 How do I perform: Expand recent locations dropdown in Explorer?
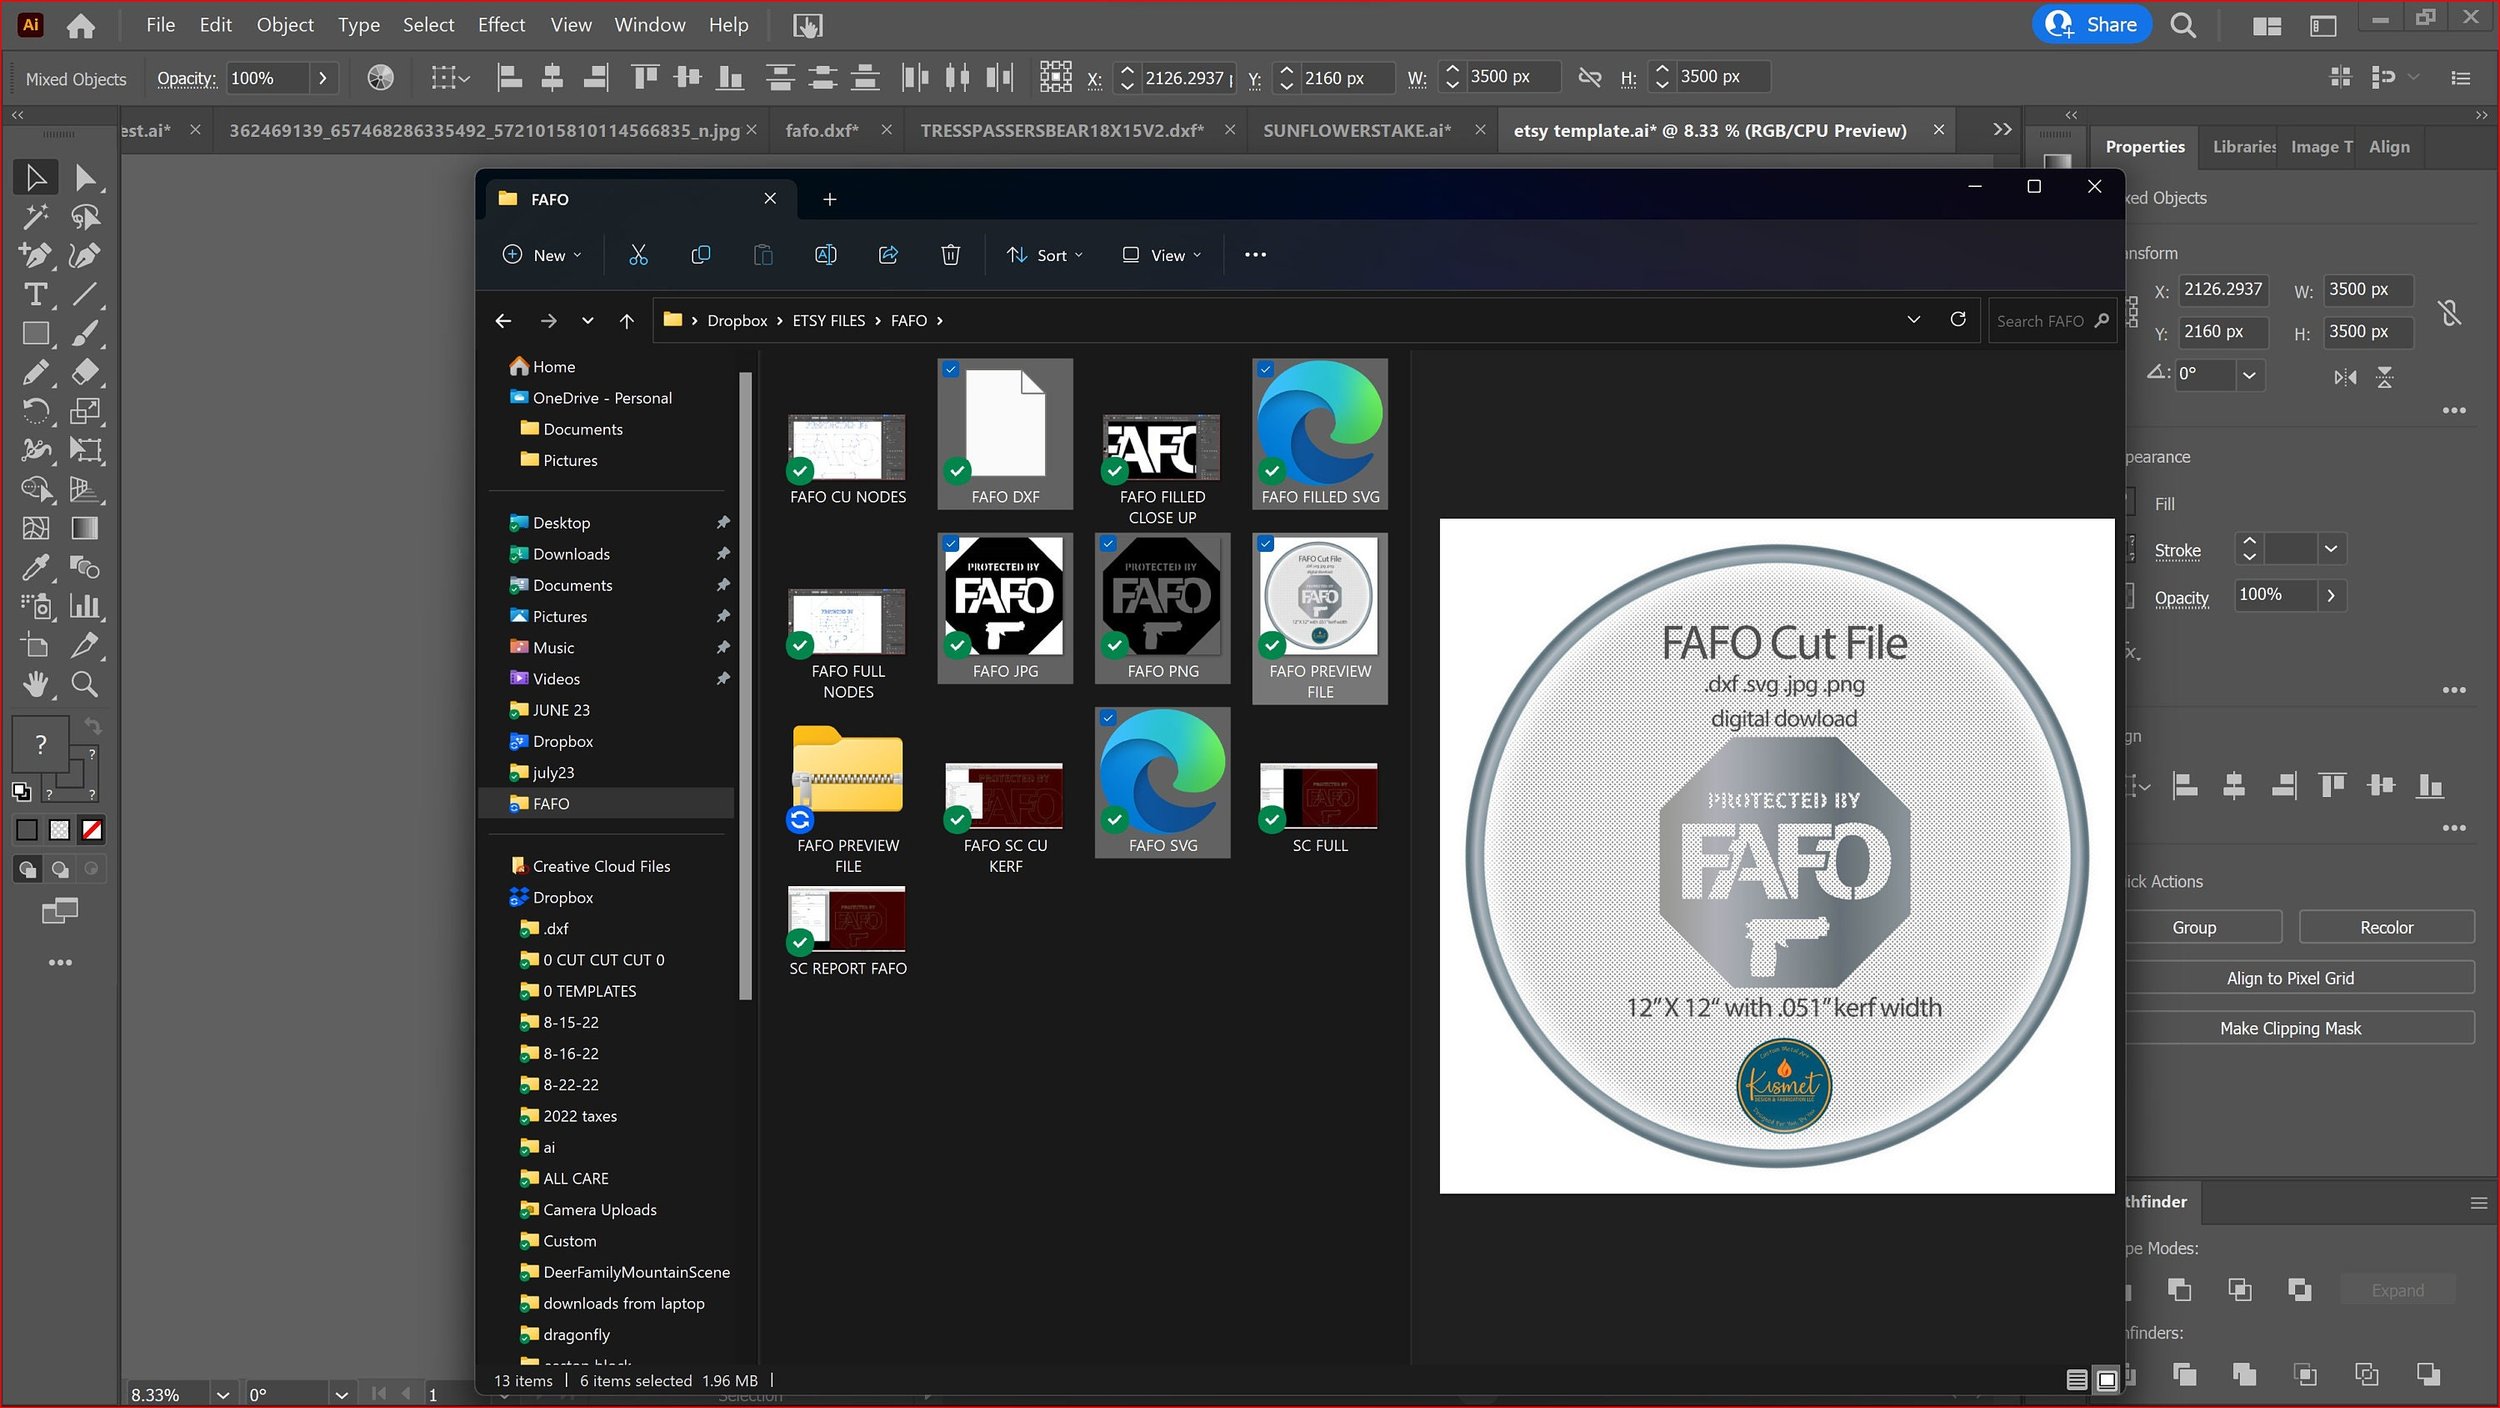(x=587, y=321)
